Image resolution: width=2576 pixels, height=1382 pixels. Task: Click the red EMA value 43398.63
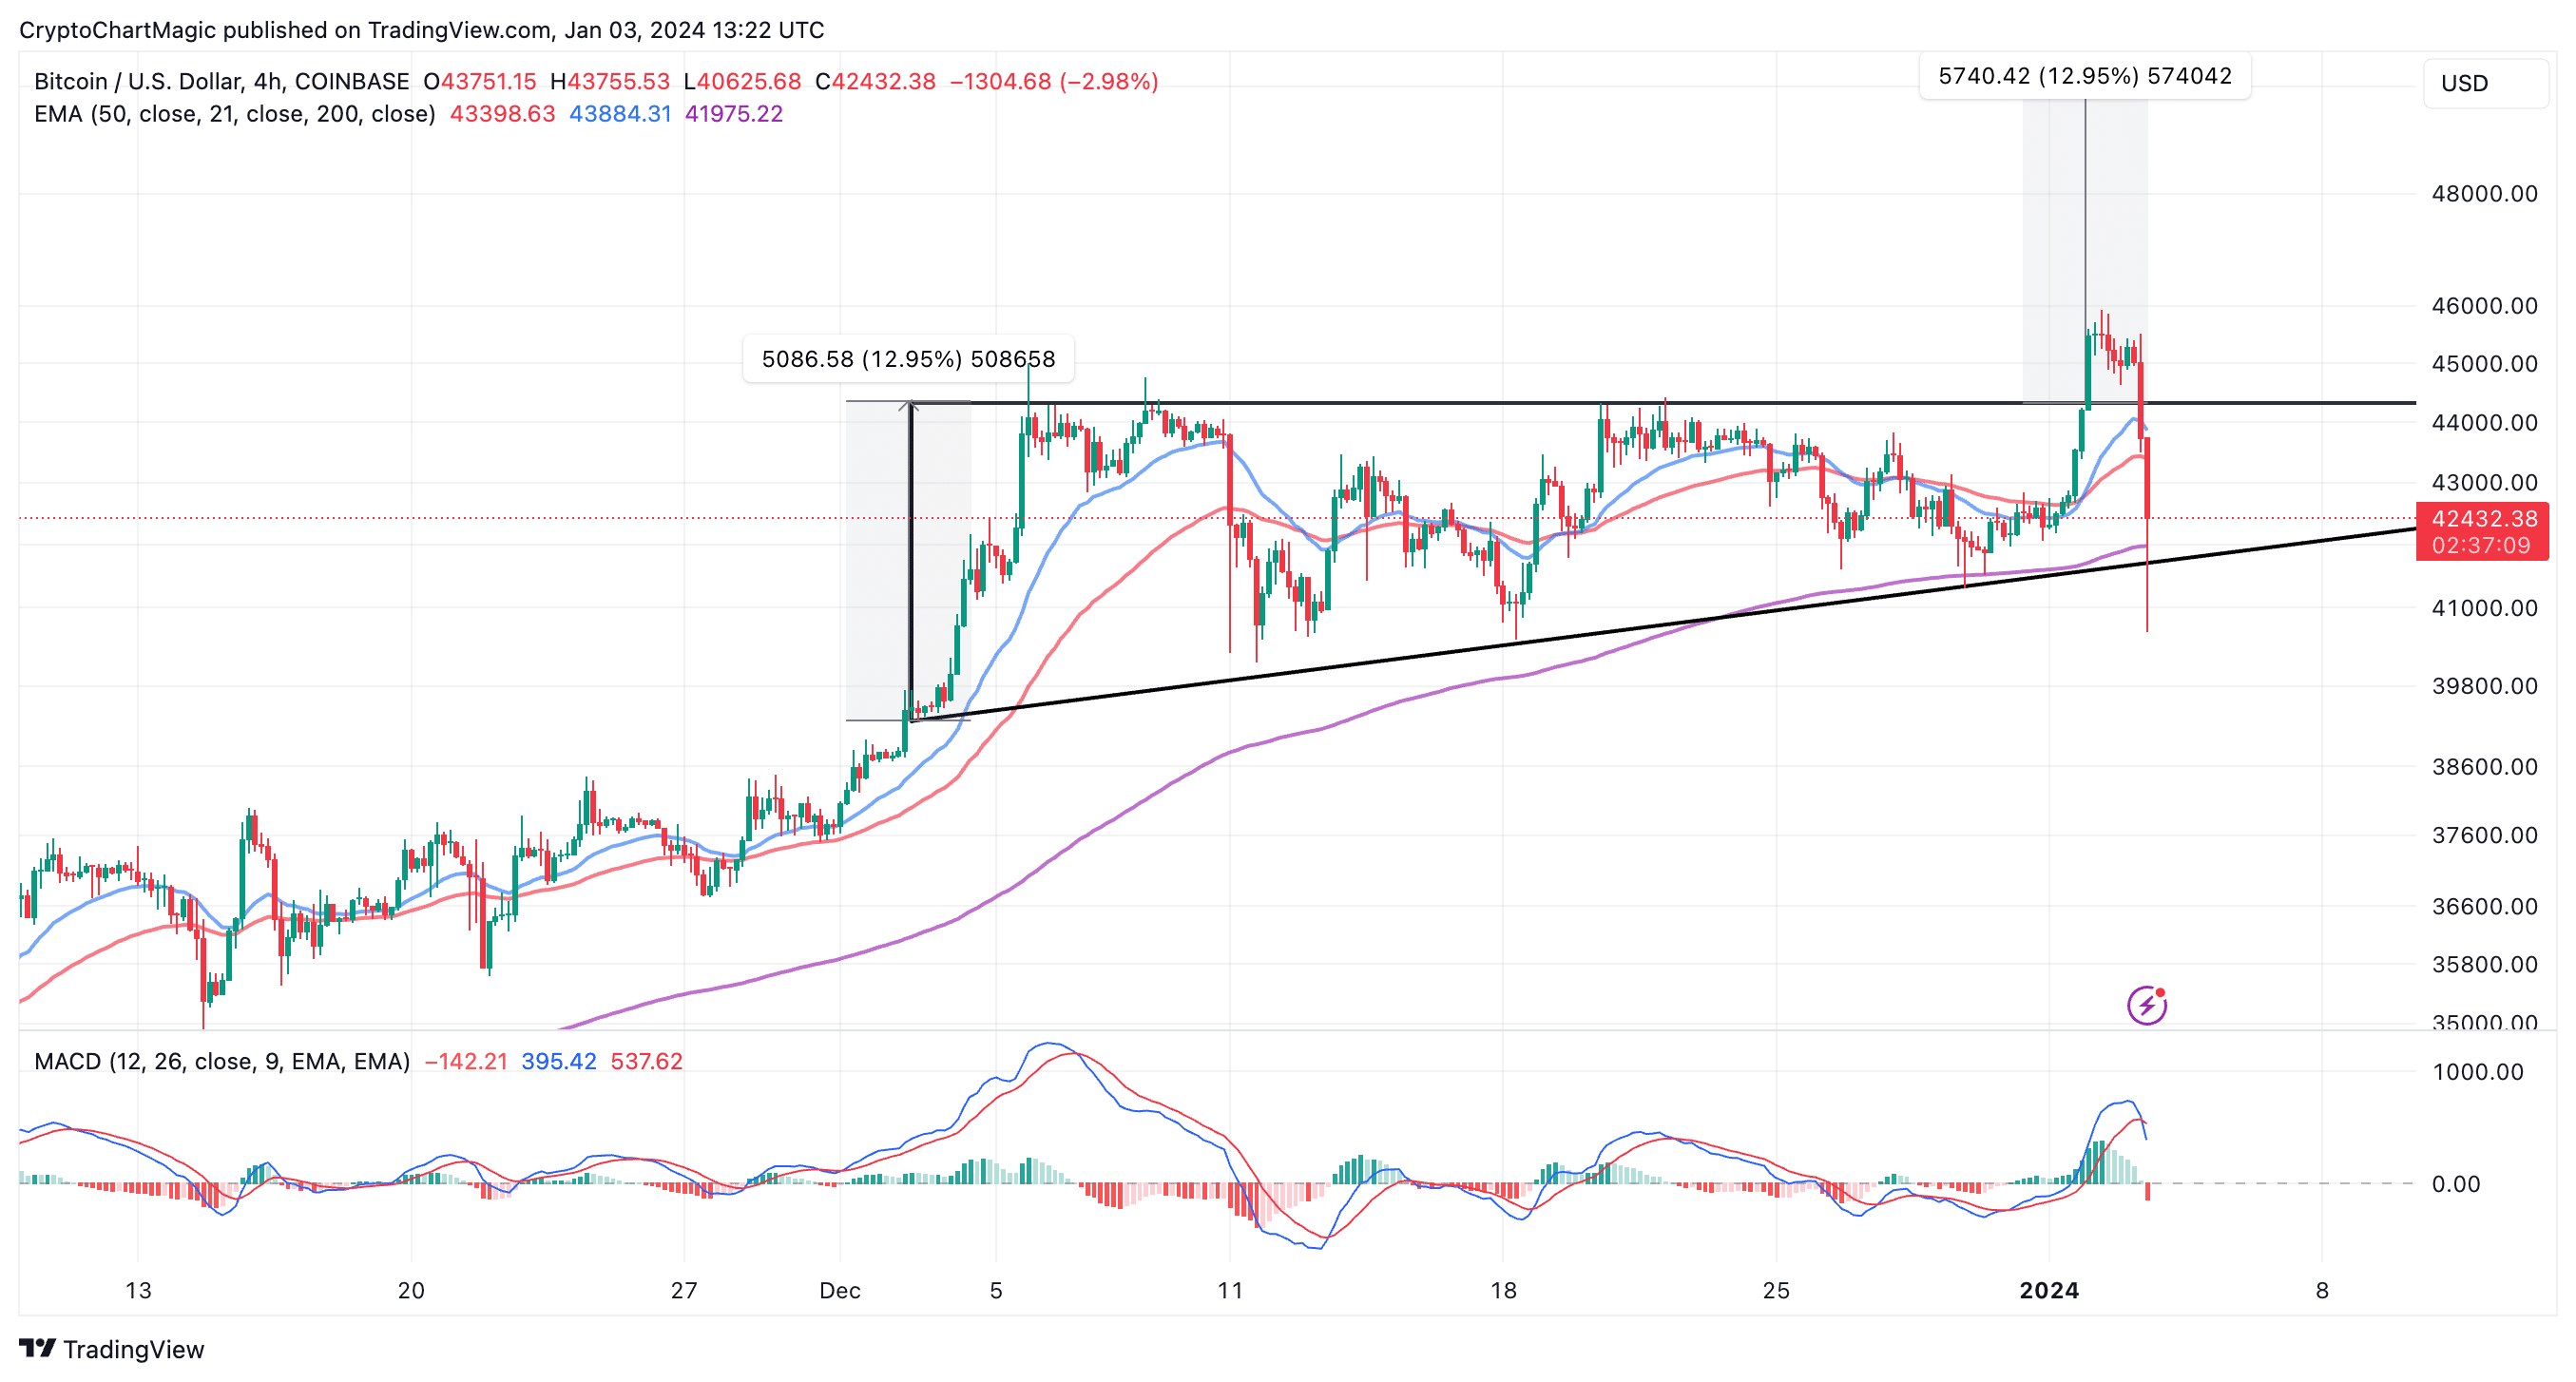(502, 114)
